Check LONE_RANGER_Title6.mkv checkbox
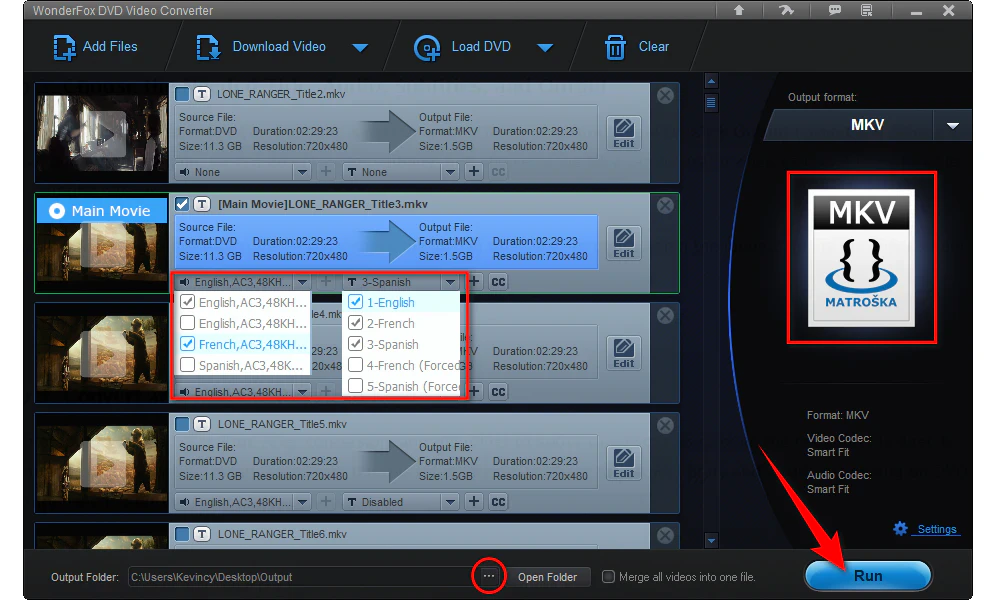The height and width of the screenshot is (600, 1000). coord(182,534)
